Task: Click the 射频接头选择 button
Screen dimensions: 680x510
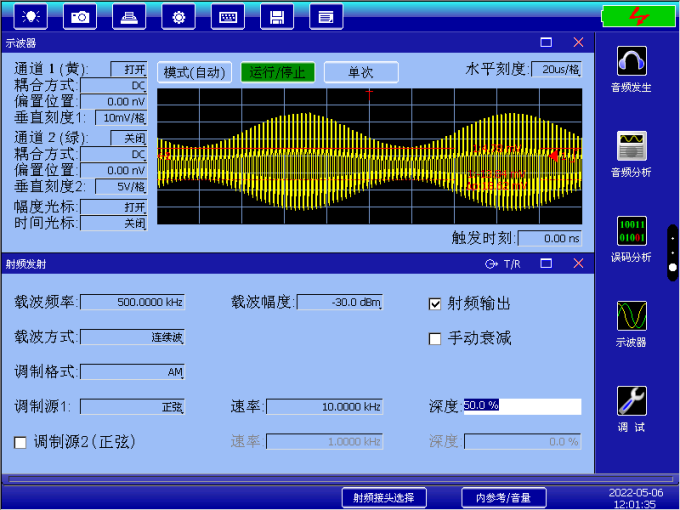Action: coord(384,497)
